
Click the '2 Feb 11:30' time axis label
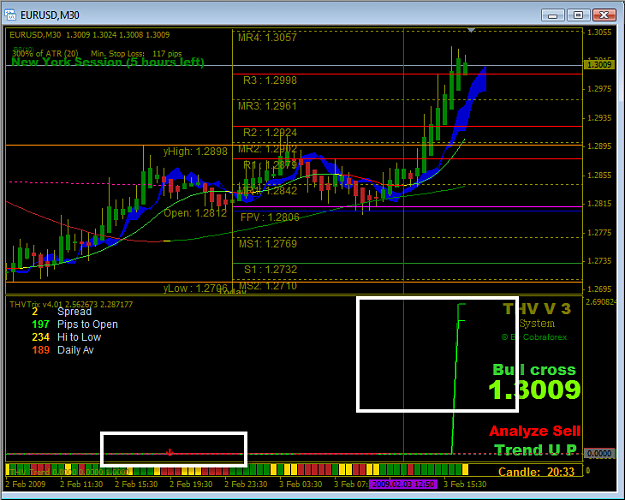pos(81,484)
